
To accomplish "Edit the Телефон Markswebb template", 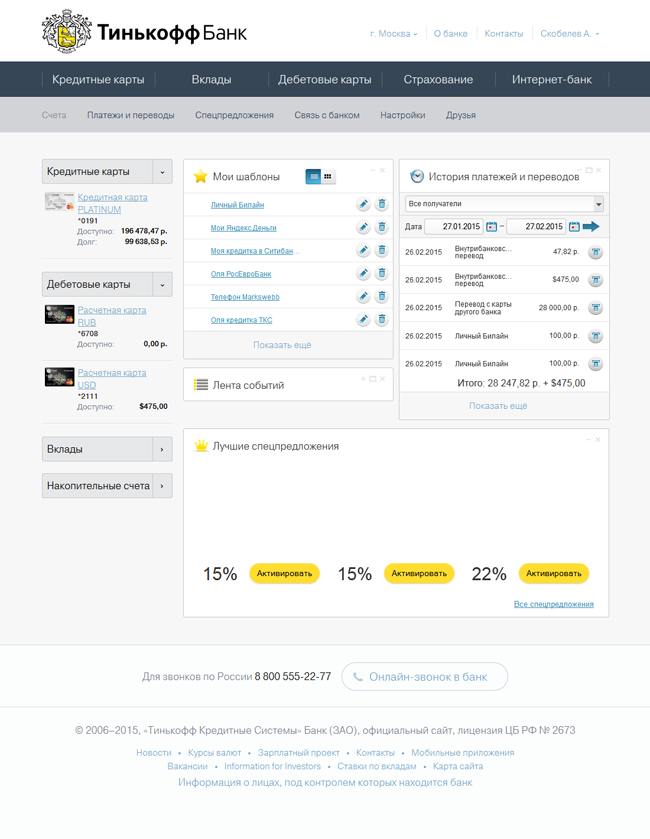I will click(x=363, y=296).
